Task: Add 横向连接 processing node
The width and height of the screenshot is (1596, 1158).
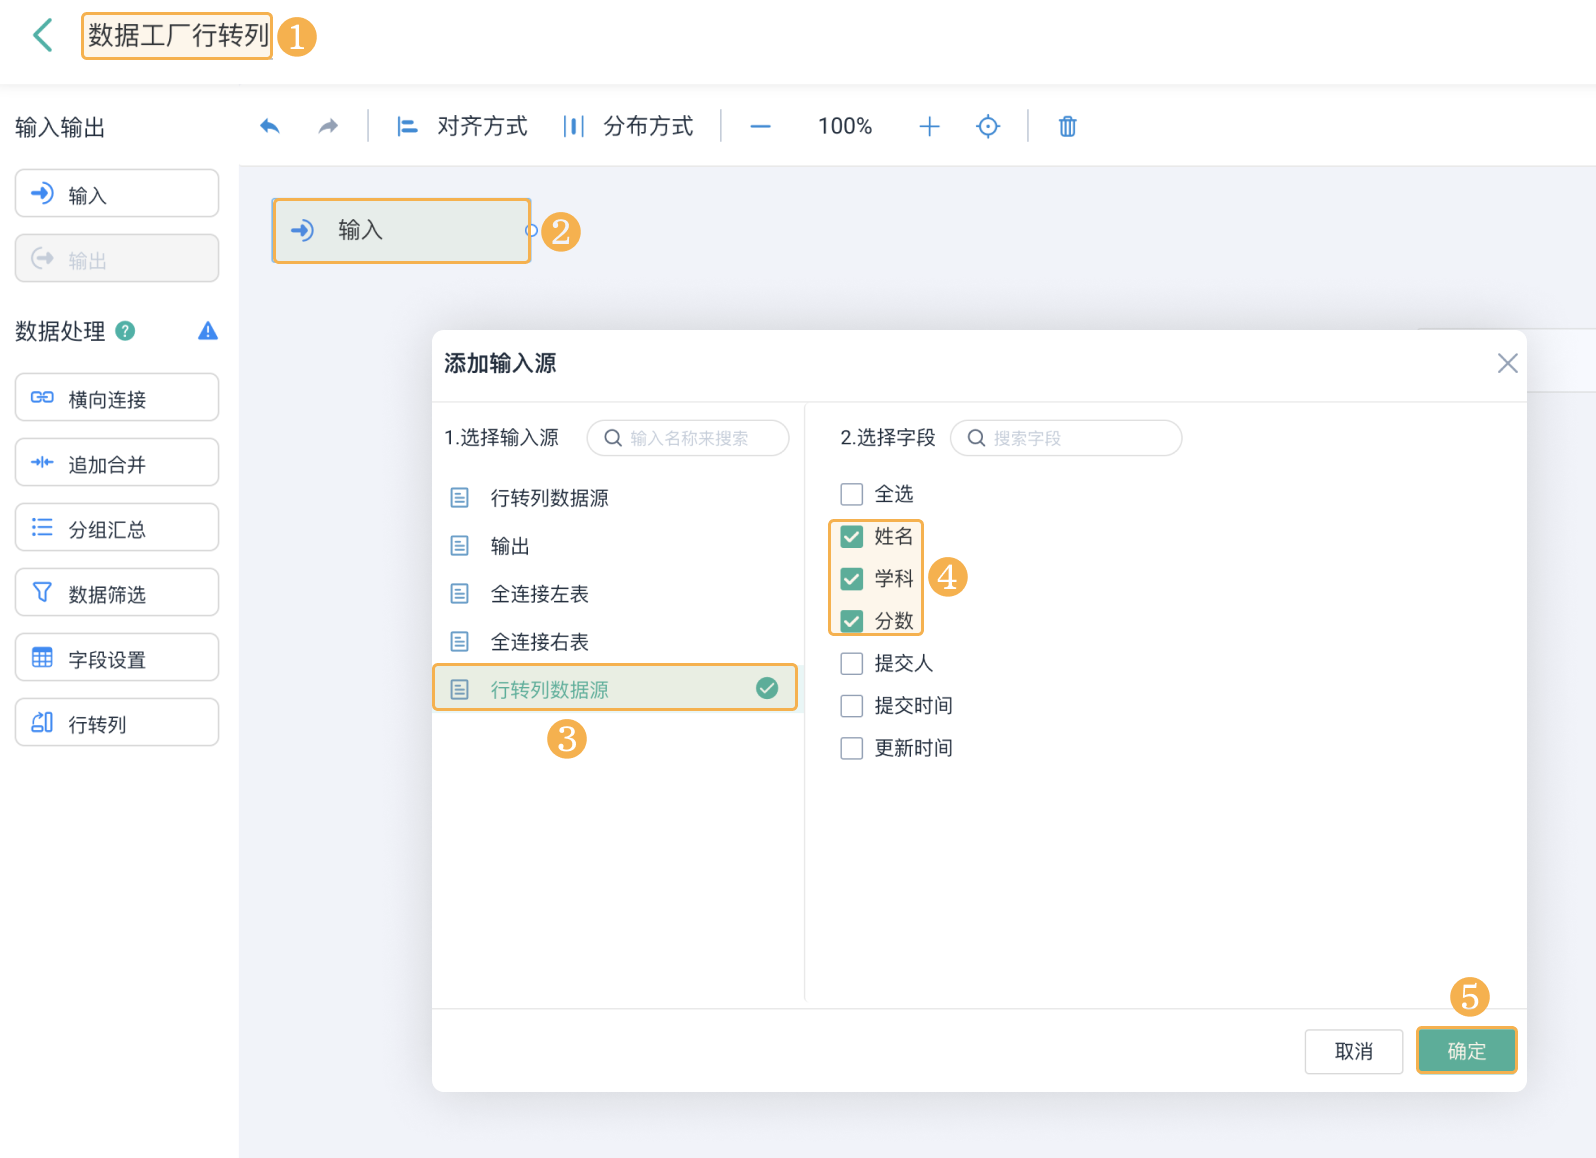Action: (x=117, y=398)
